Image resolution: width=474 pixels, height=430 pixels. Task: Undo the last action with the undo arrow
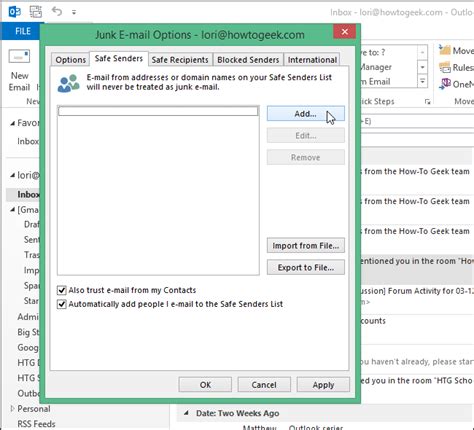coord(57,11)
